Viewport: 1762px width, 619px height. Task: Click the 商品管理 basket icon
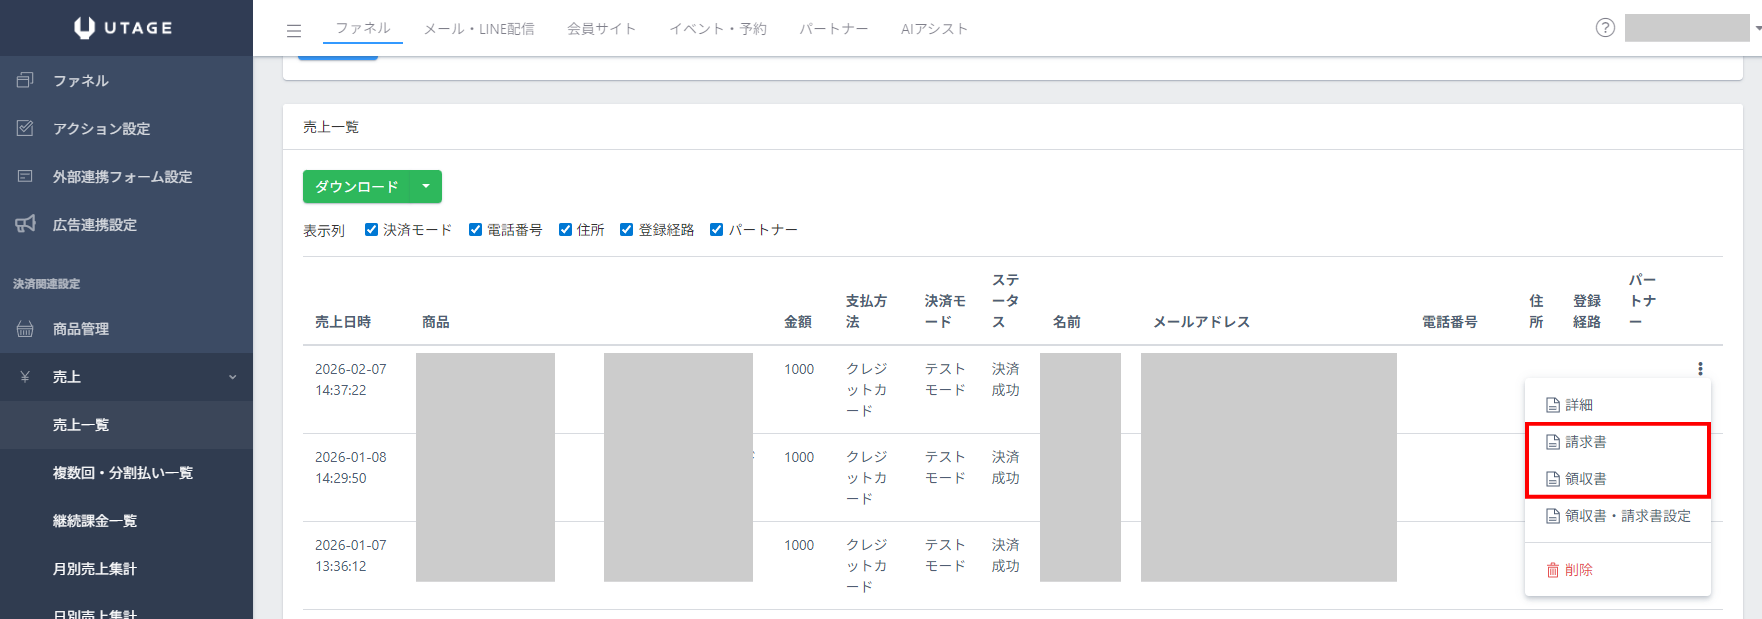click(26, 329)
